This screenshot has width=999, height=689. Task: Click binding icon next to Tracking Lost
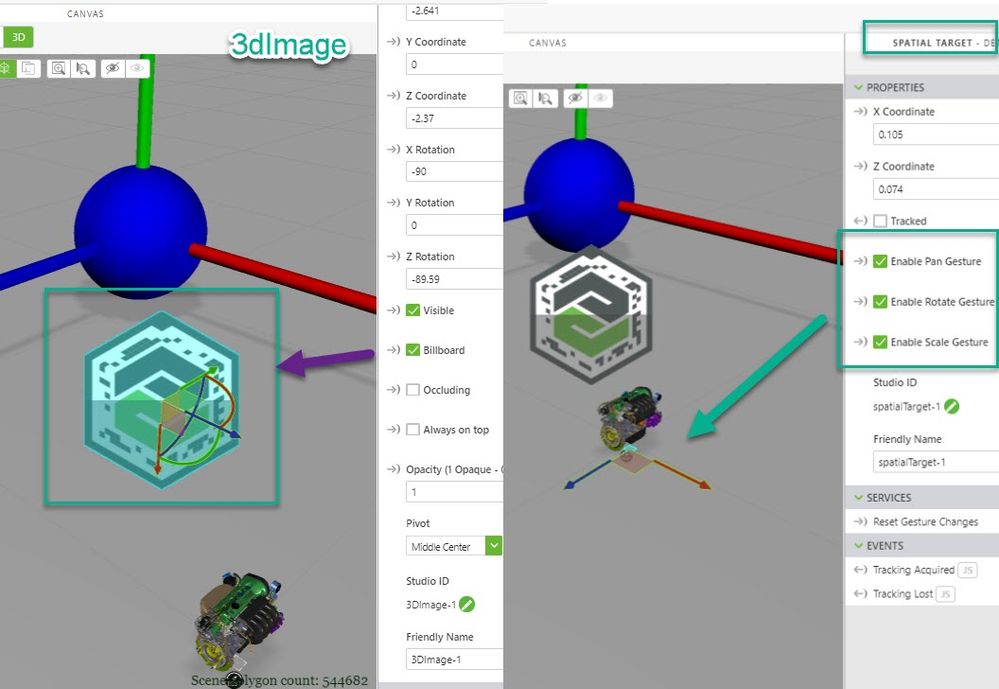[860, 593]
